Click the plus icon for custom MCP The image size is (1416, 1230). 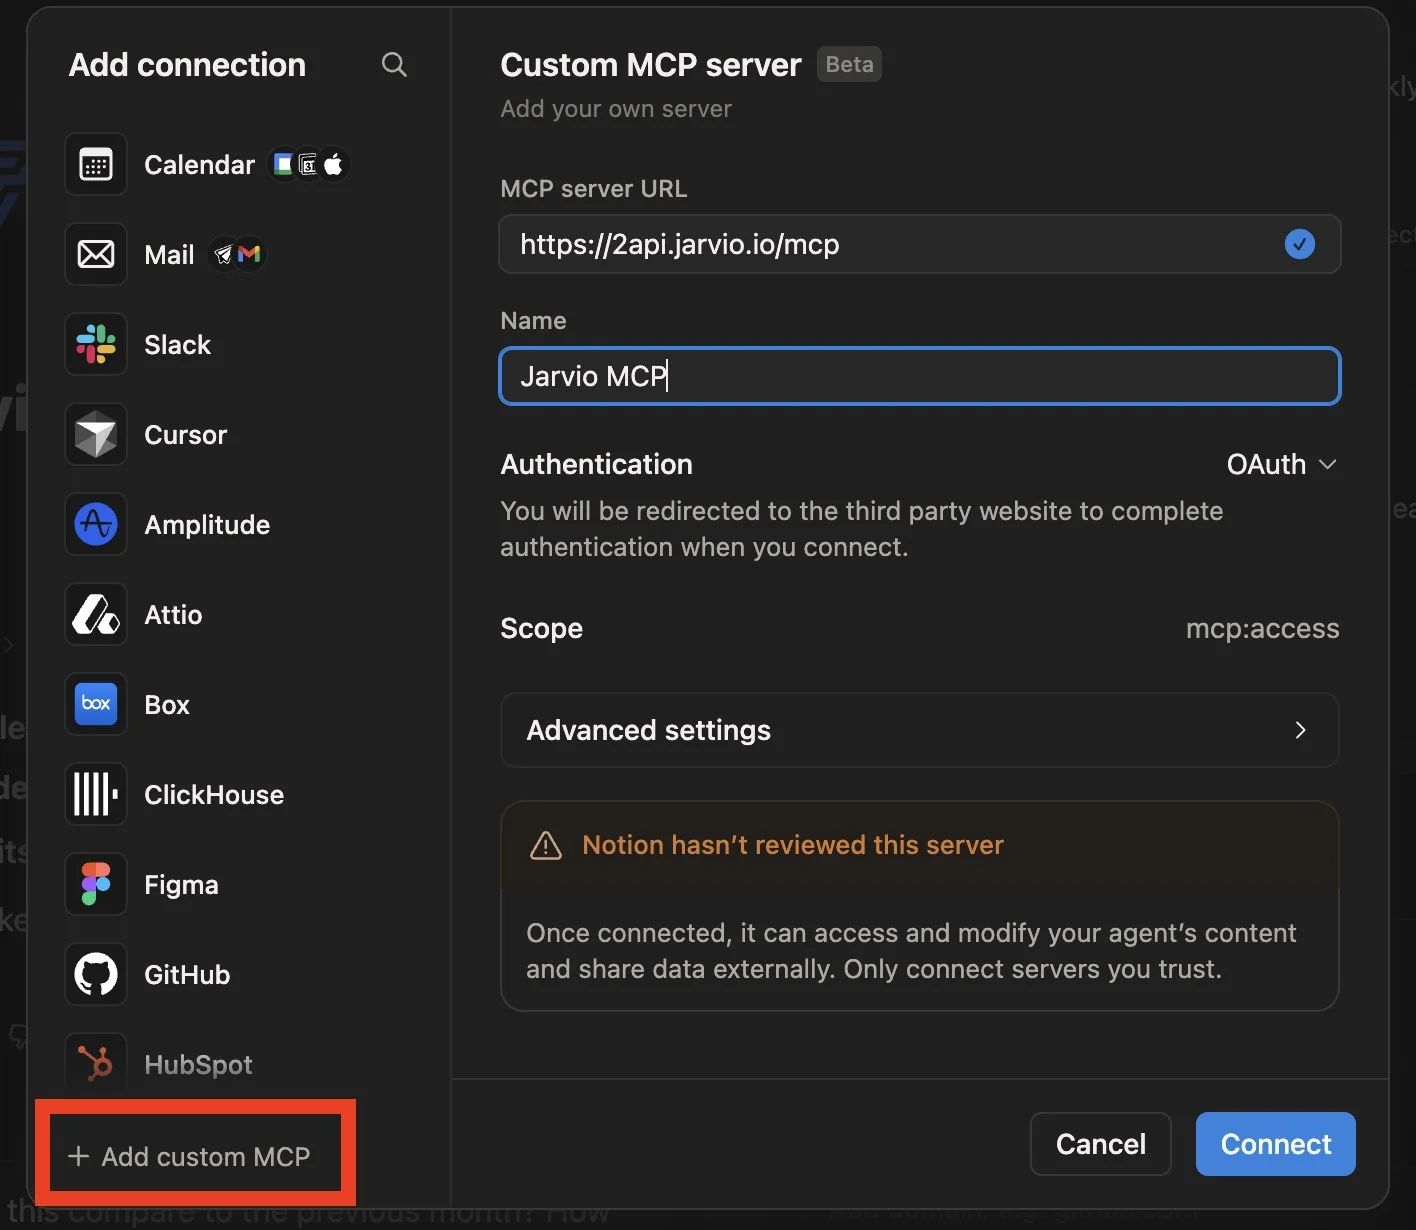(78, 1156)
